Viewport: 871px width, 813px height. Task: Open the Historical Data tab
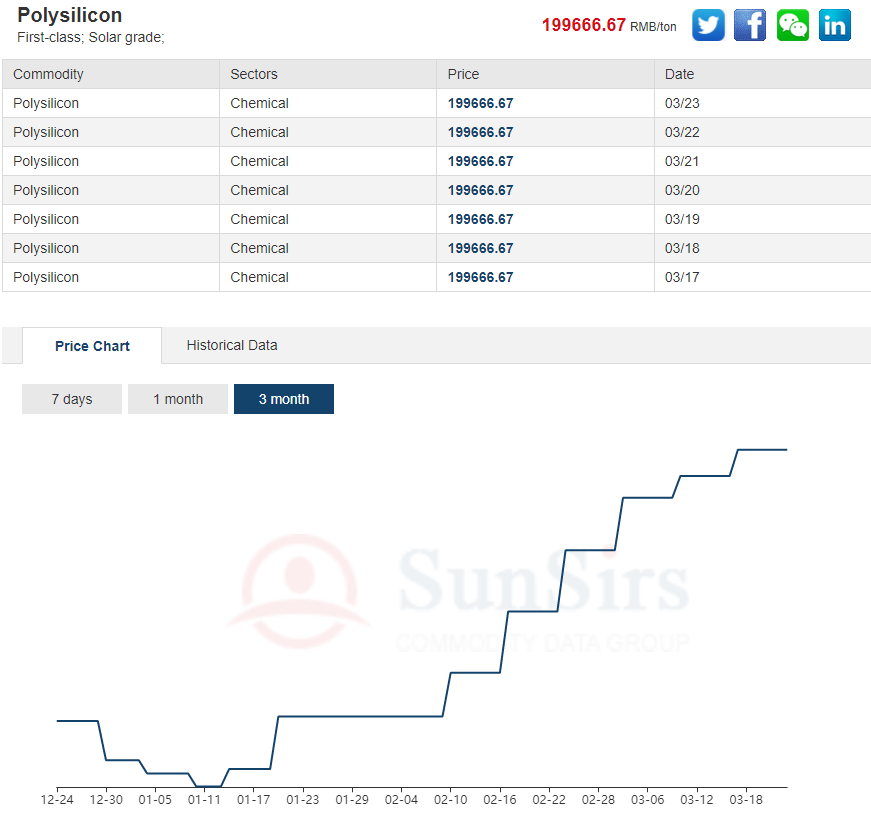point(232,345)
